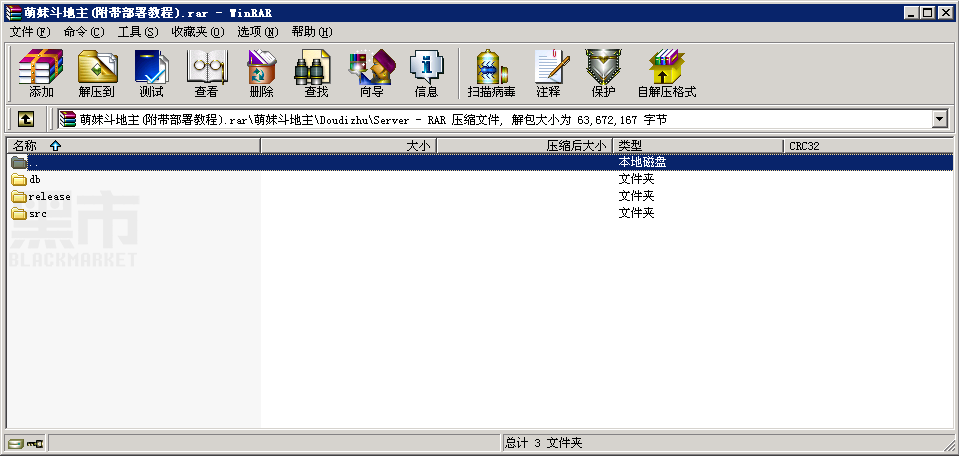The image size is (959, 456).
Task: Sort by Size (大小) column header
Action: (349, 146)
